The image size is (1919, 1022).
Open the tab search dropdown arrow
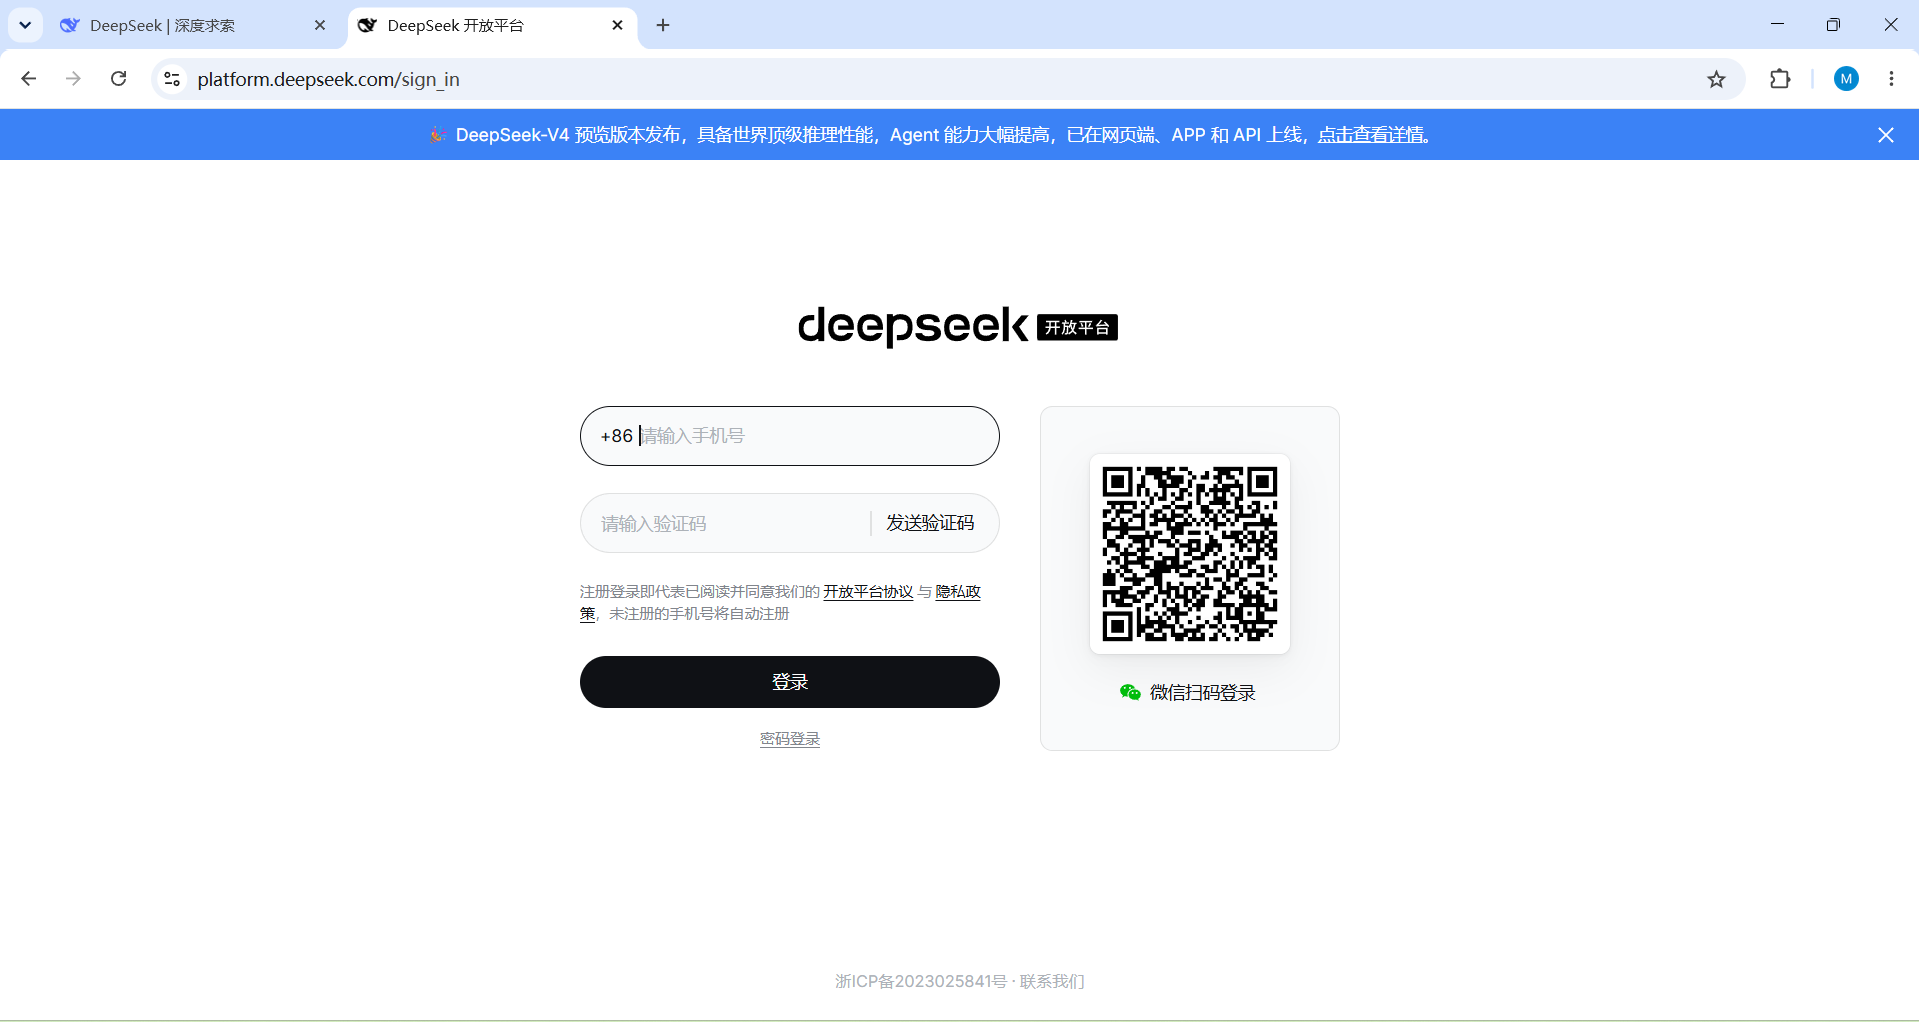(25, 25)
